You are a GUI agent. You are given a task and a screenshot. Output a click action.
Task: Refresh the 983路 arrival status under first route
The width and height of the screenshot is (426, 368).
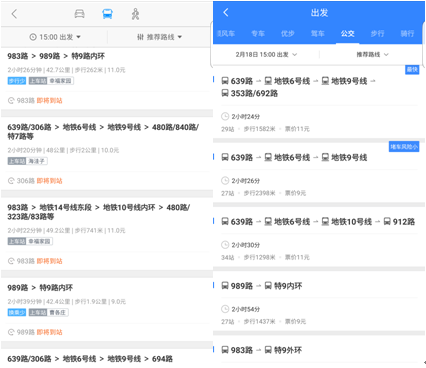pos(11,100)
